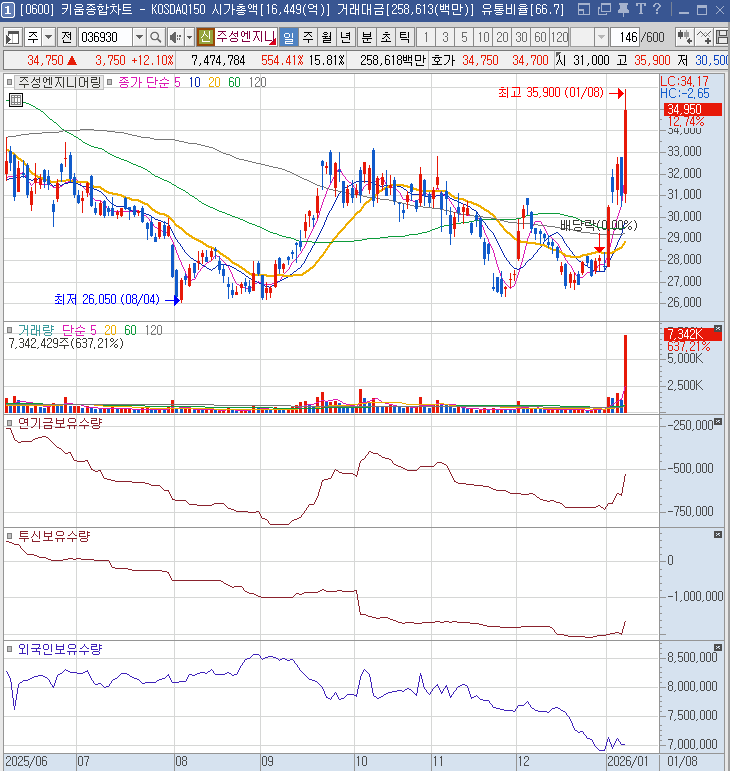Click the 주성엔지니어링 chart legend label
730x771 pixels.
60,82
